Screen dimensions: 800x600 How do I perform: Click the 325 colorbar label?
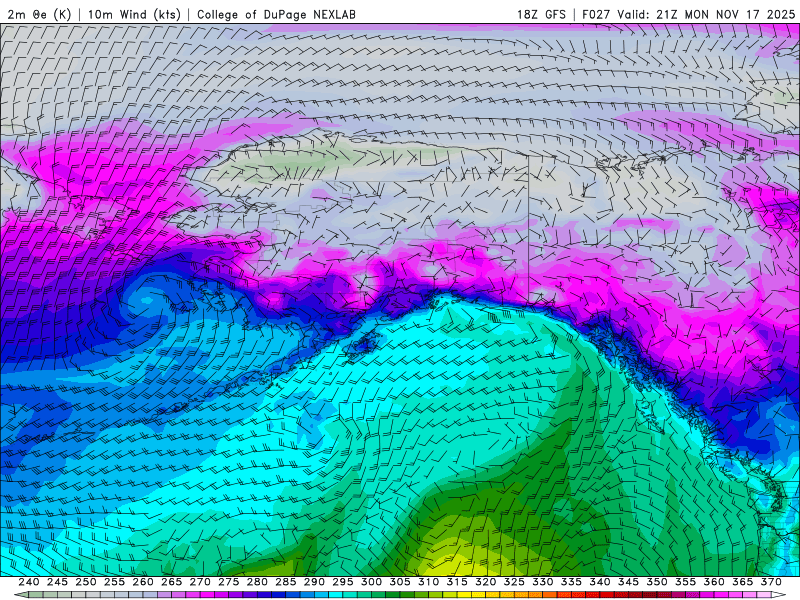point(514,582)
